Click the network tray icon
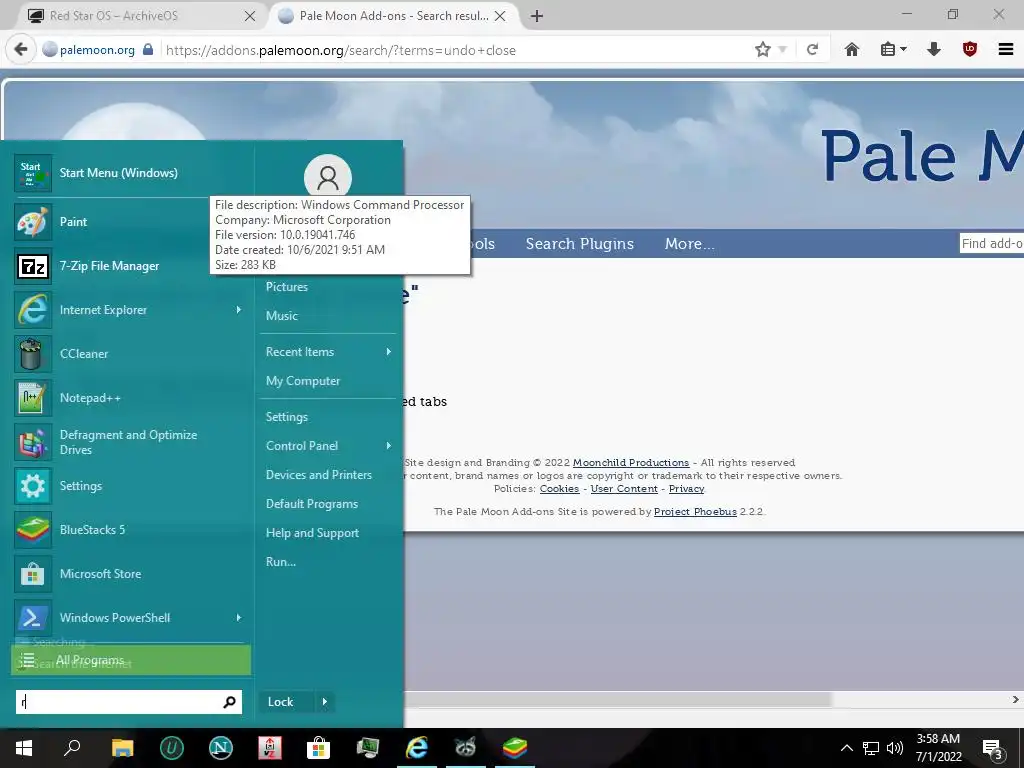This screenshot has width=1024, height=768. pos(871,748)
